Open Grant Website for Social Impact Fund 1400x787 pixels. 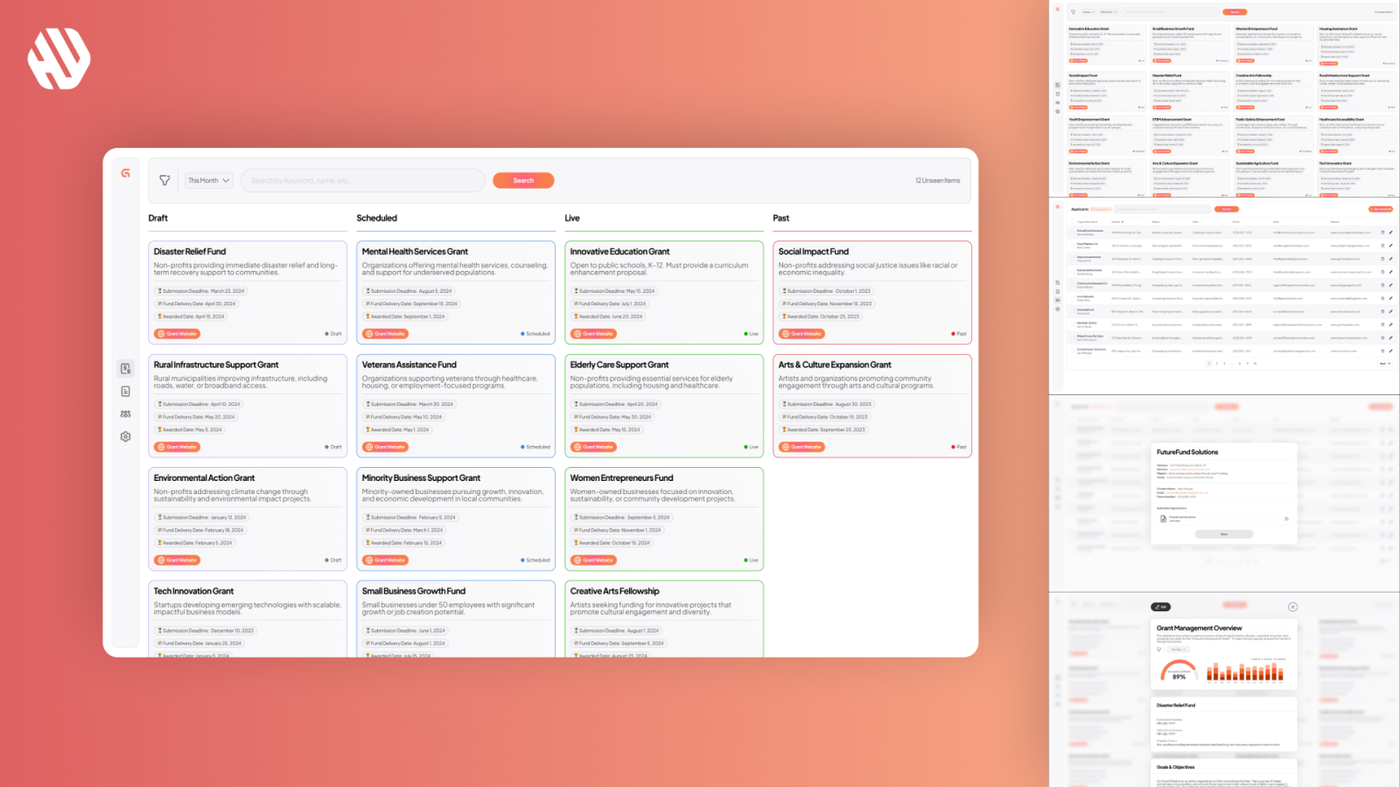point(802,334)
